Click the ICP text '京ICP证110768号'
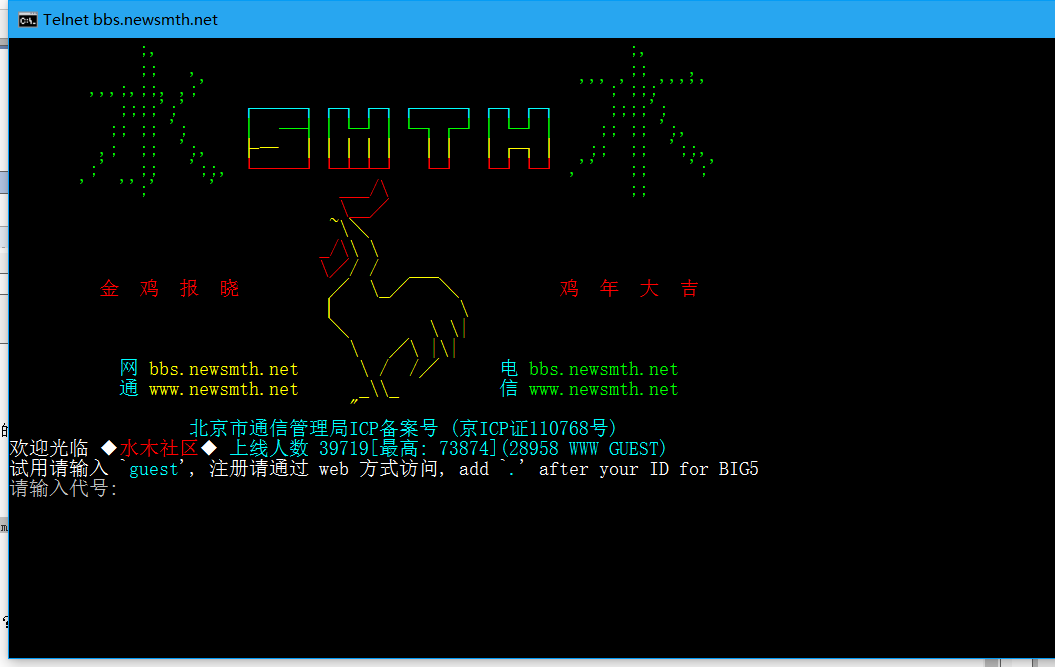Screen dimensions: 1055x667 pos(535,429)
